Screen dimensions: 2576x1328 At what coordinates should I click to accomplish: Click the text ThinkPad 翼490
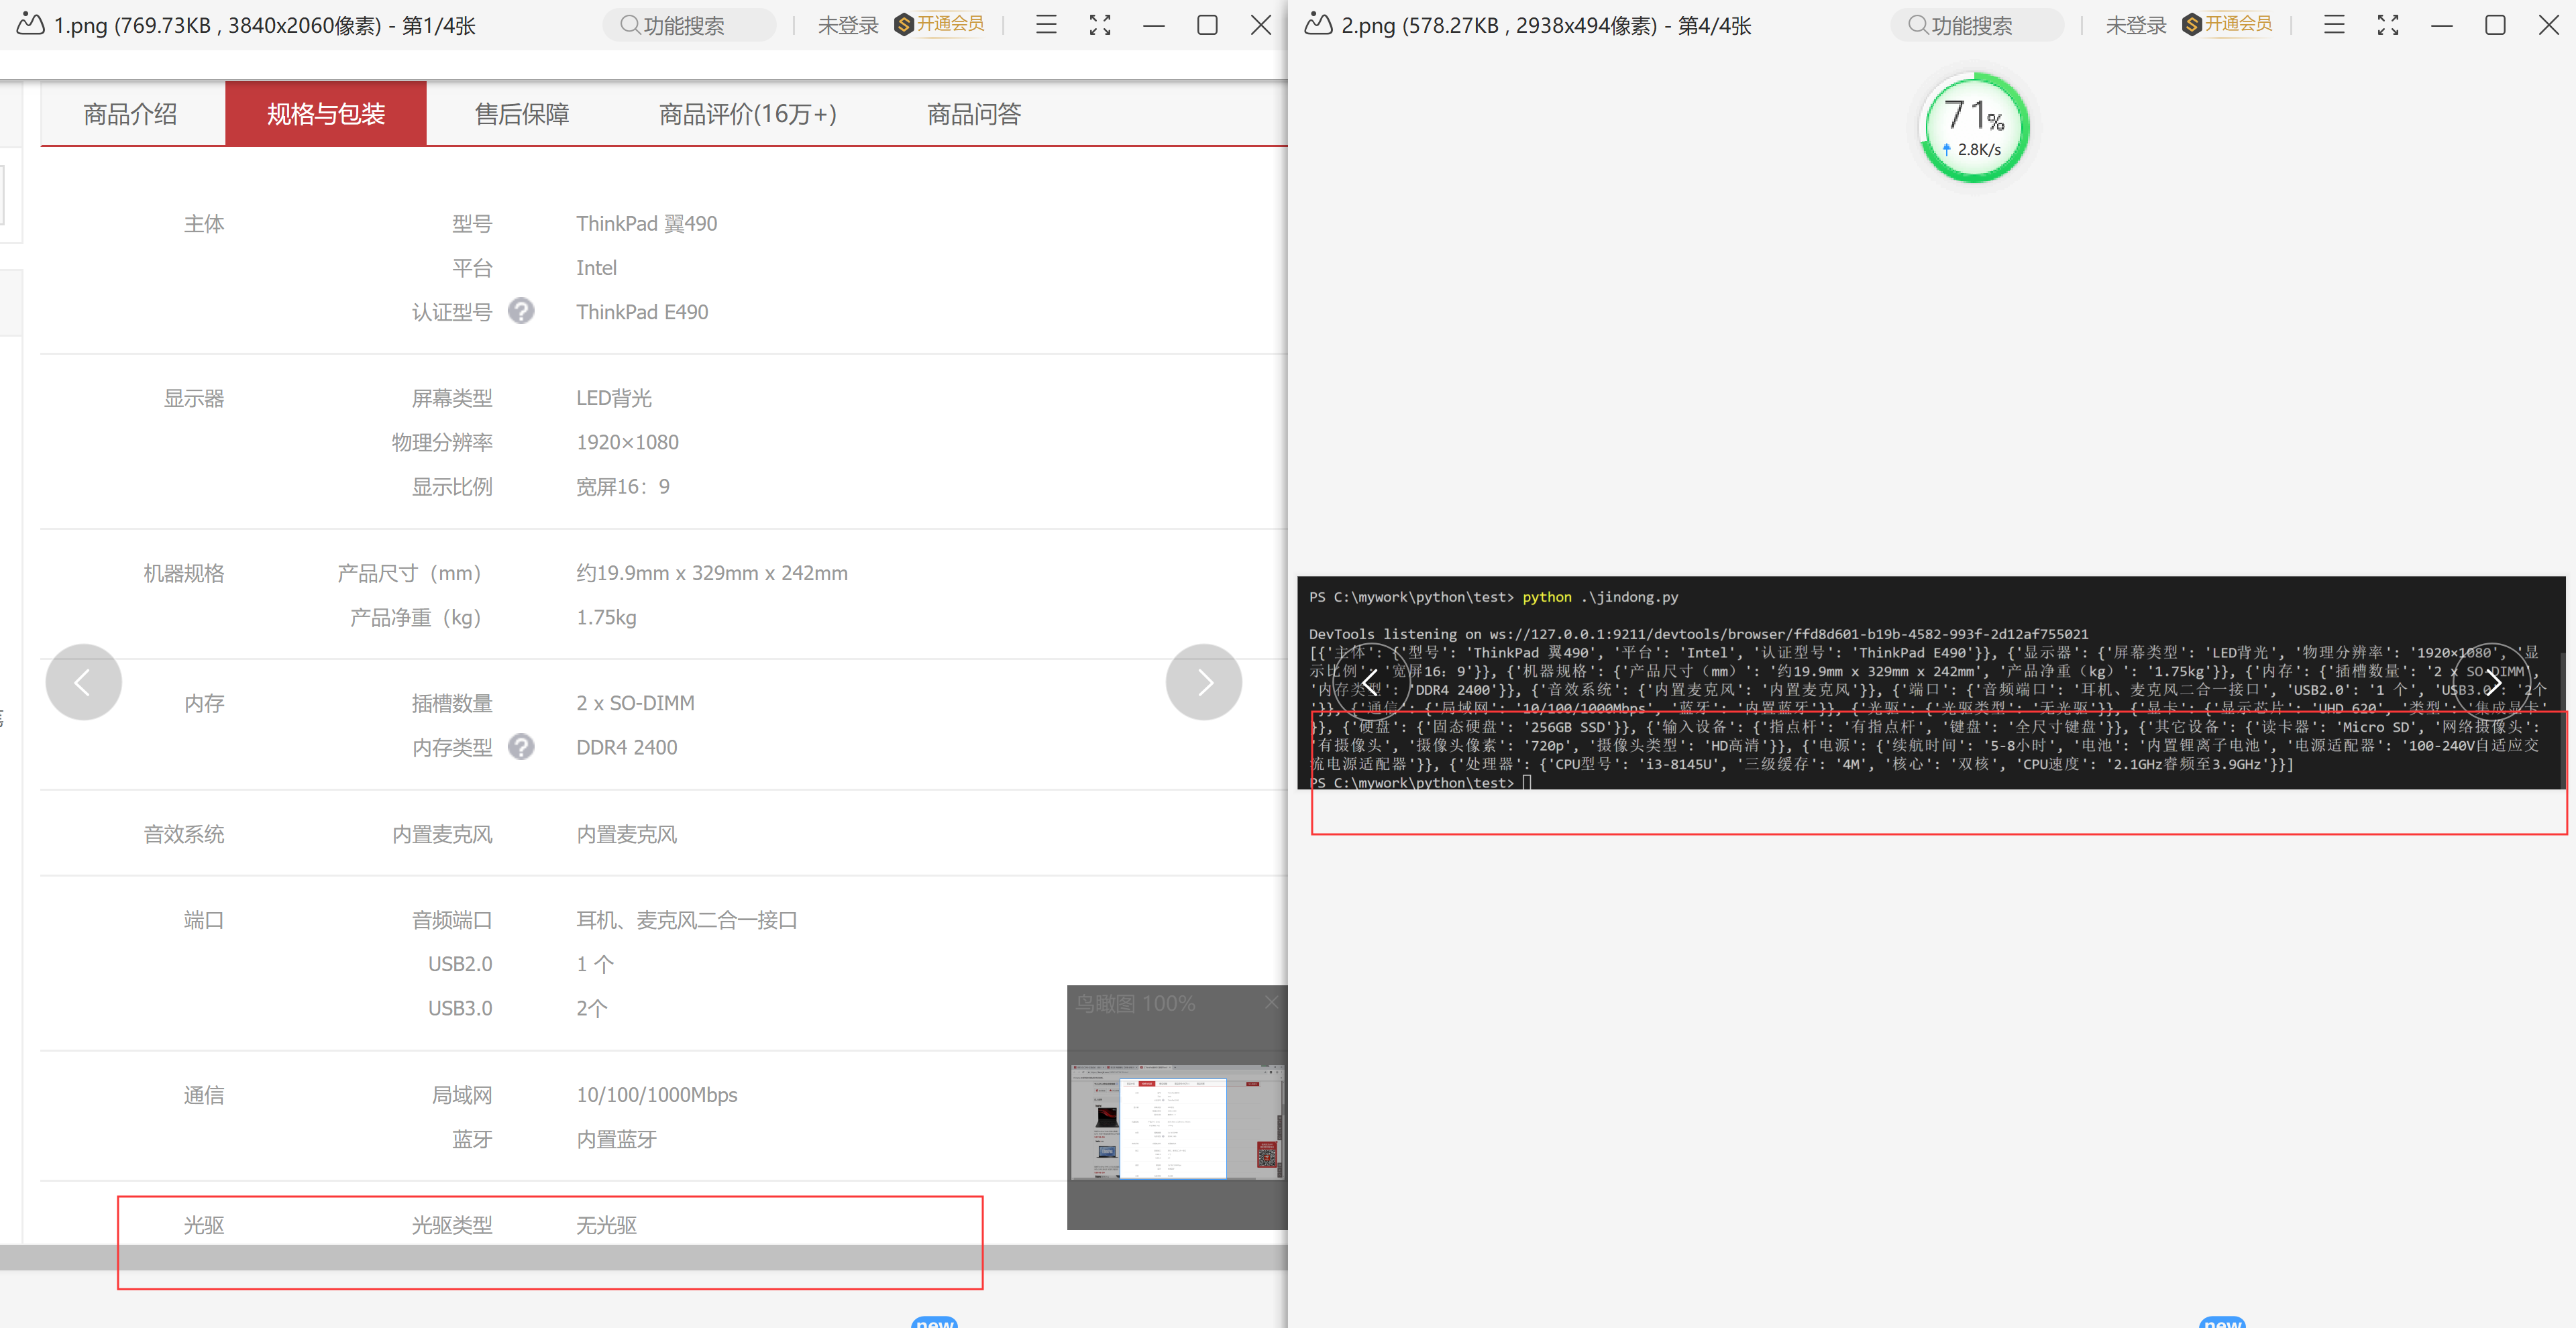click(x=647, y=223)
